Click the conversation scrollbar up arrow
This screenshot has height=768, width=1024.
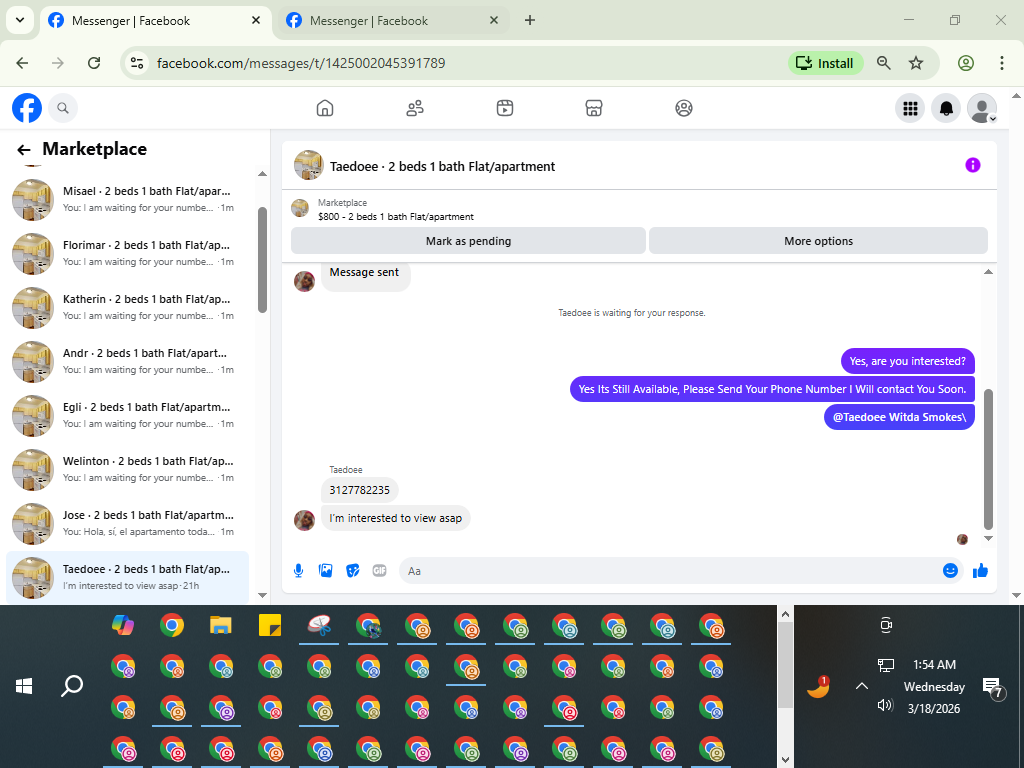tap(988, 272)
